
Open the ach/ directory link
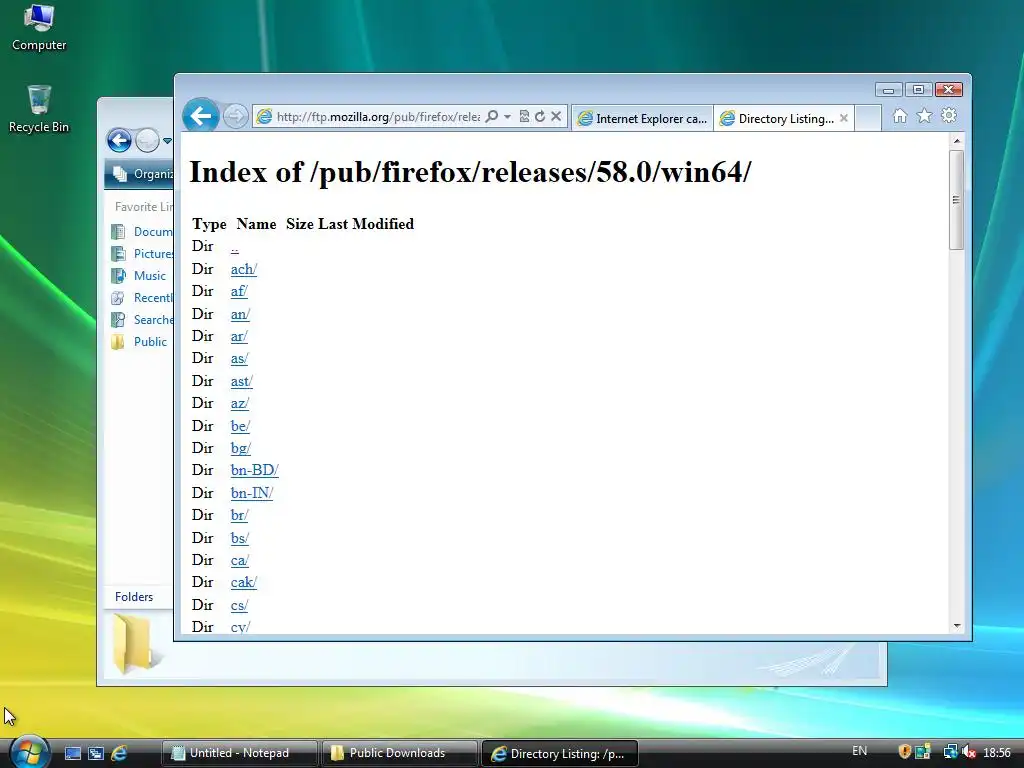click(244, 269)
